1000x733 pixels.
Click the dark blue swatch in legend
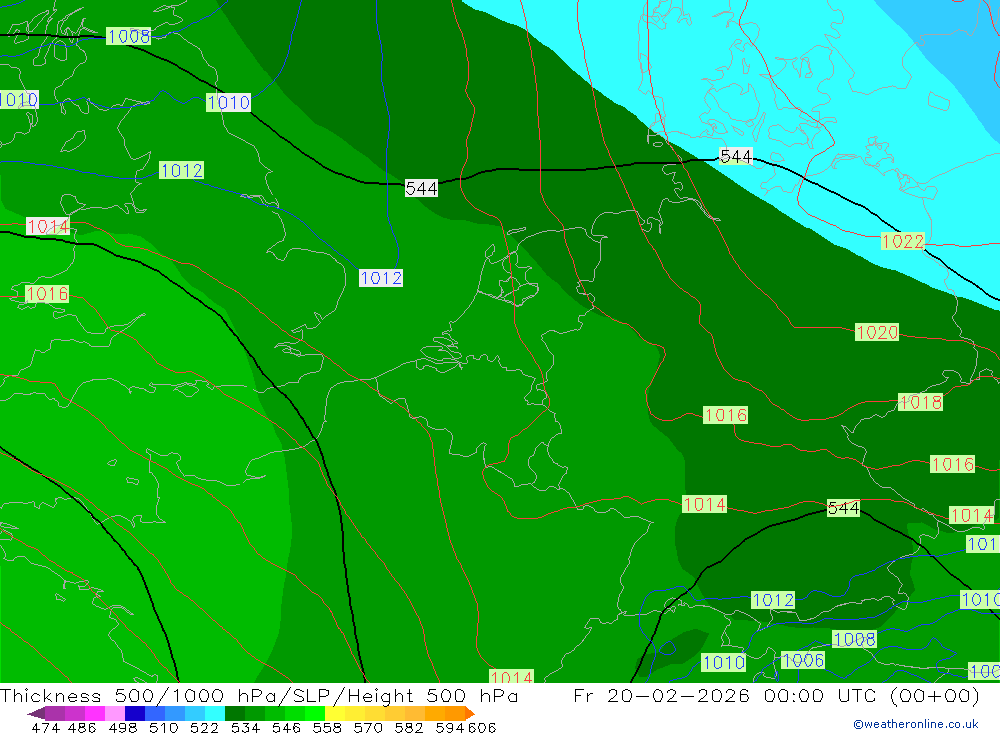[135, 713]
